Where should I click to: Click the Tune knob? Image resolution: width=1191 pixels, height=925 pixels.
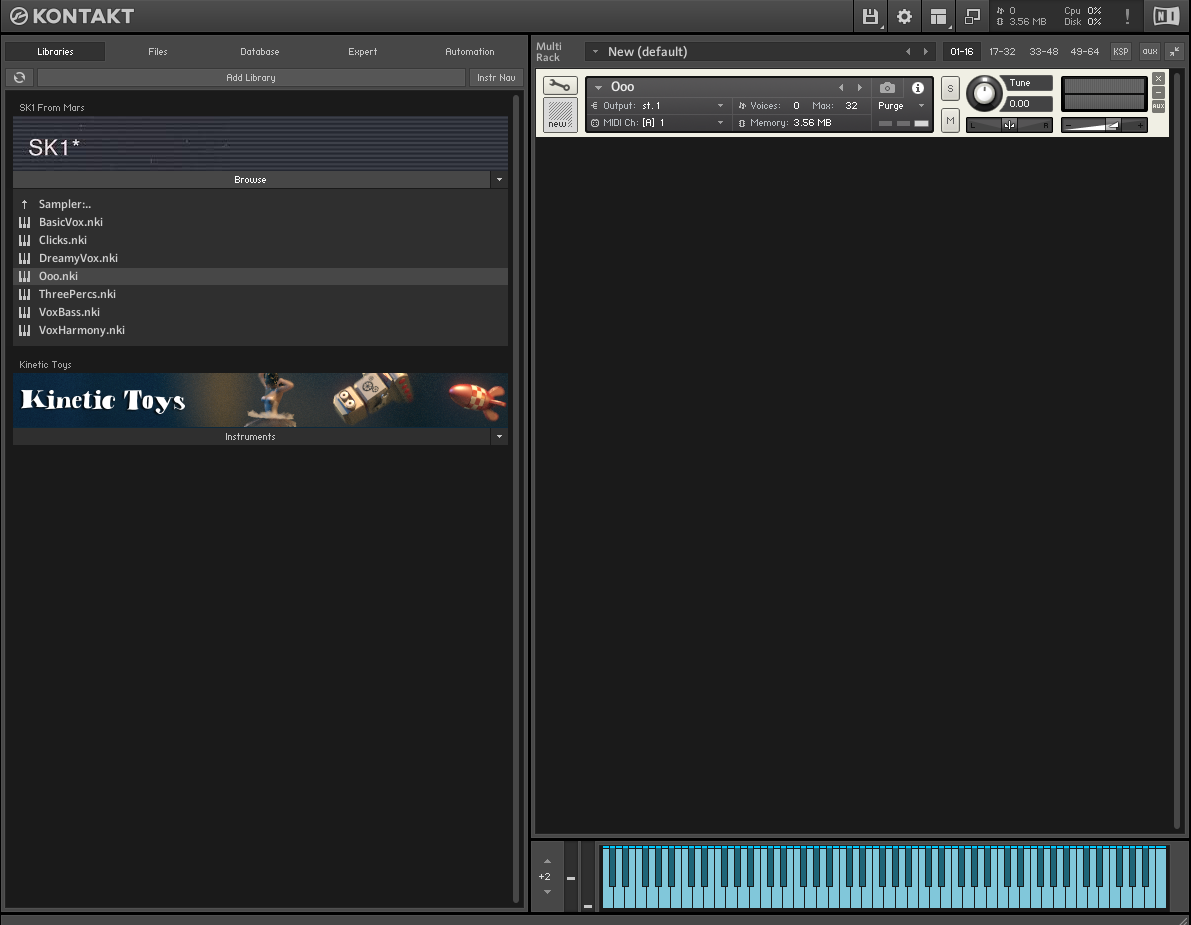click(x=984, y=93)
